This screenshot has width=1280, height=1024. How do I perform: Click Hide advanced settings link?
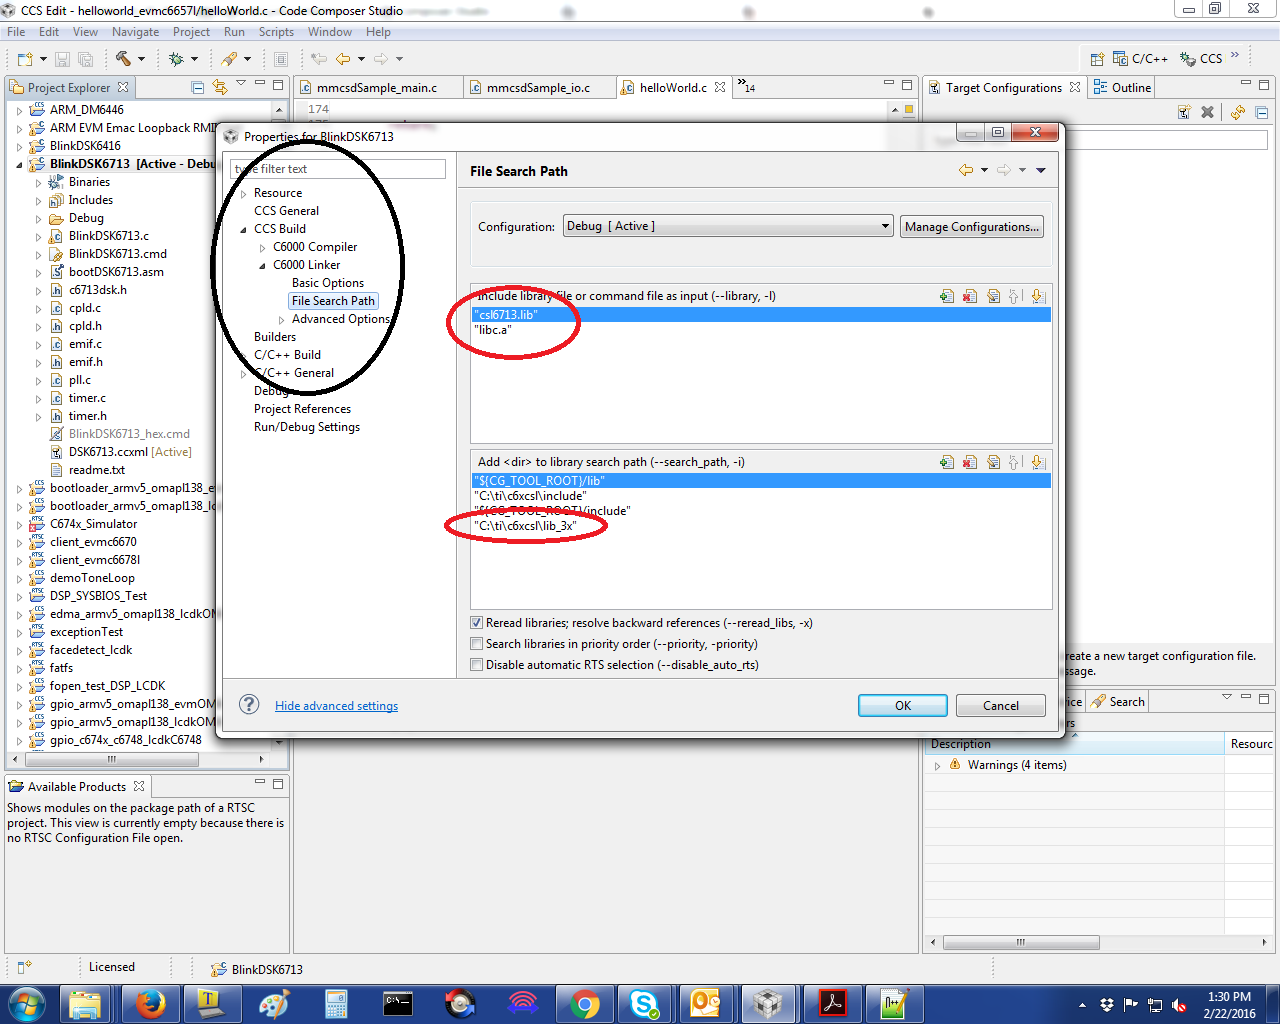click(336, 706)
